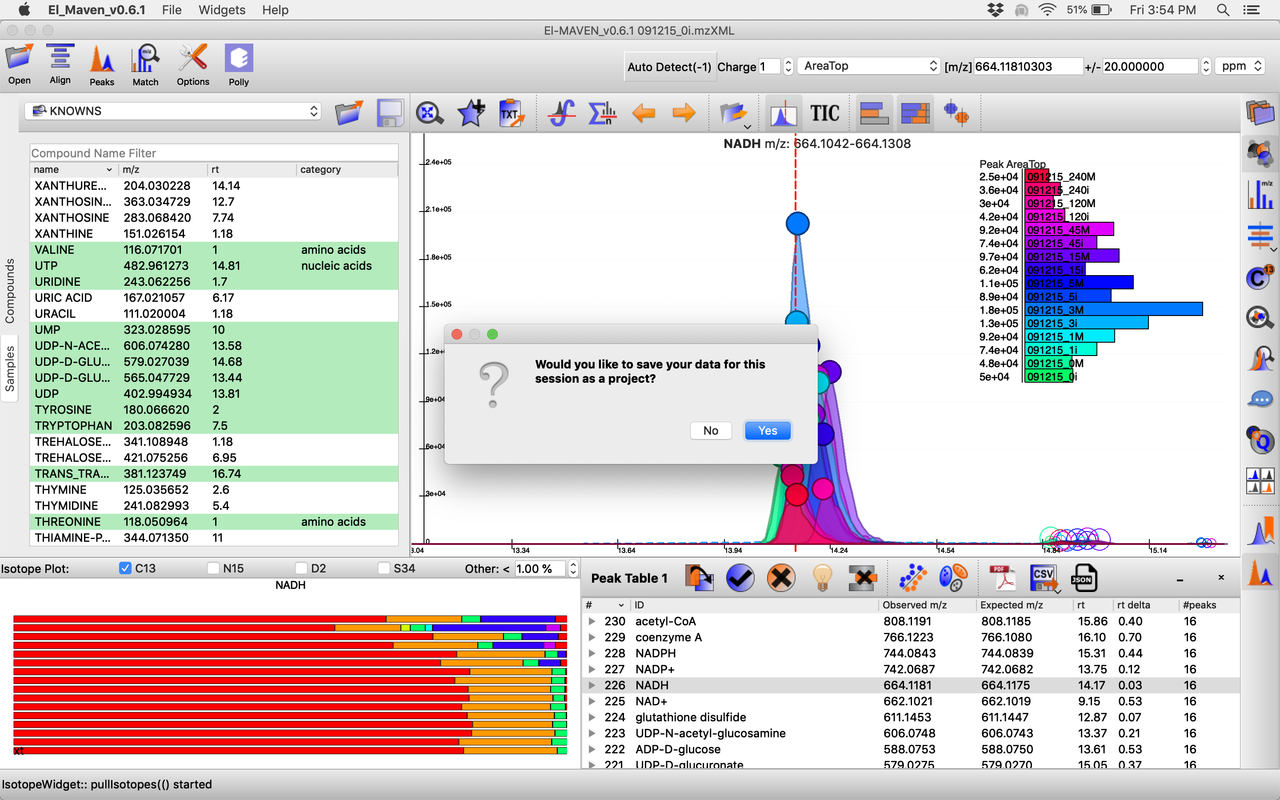Click the TIC toggle icon

(x=825, y=113)
